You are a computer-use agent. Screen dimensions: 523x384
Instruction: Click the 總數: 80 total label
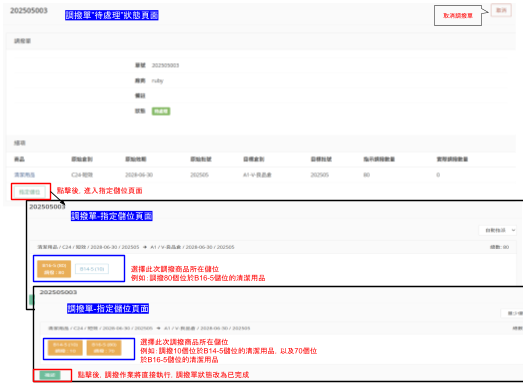pos(499,247)
